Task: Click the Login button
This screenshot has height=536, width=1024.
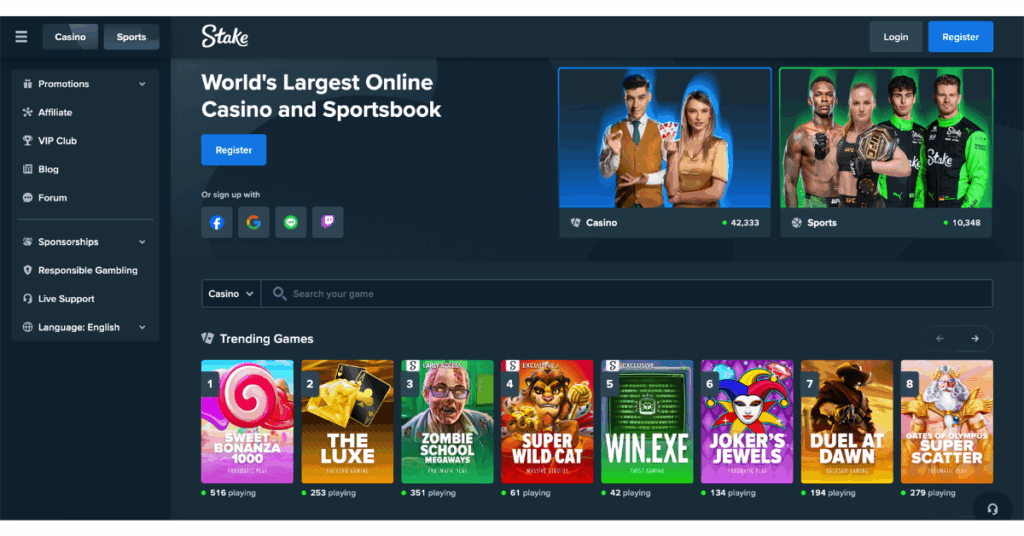Action: click(895, 37)
